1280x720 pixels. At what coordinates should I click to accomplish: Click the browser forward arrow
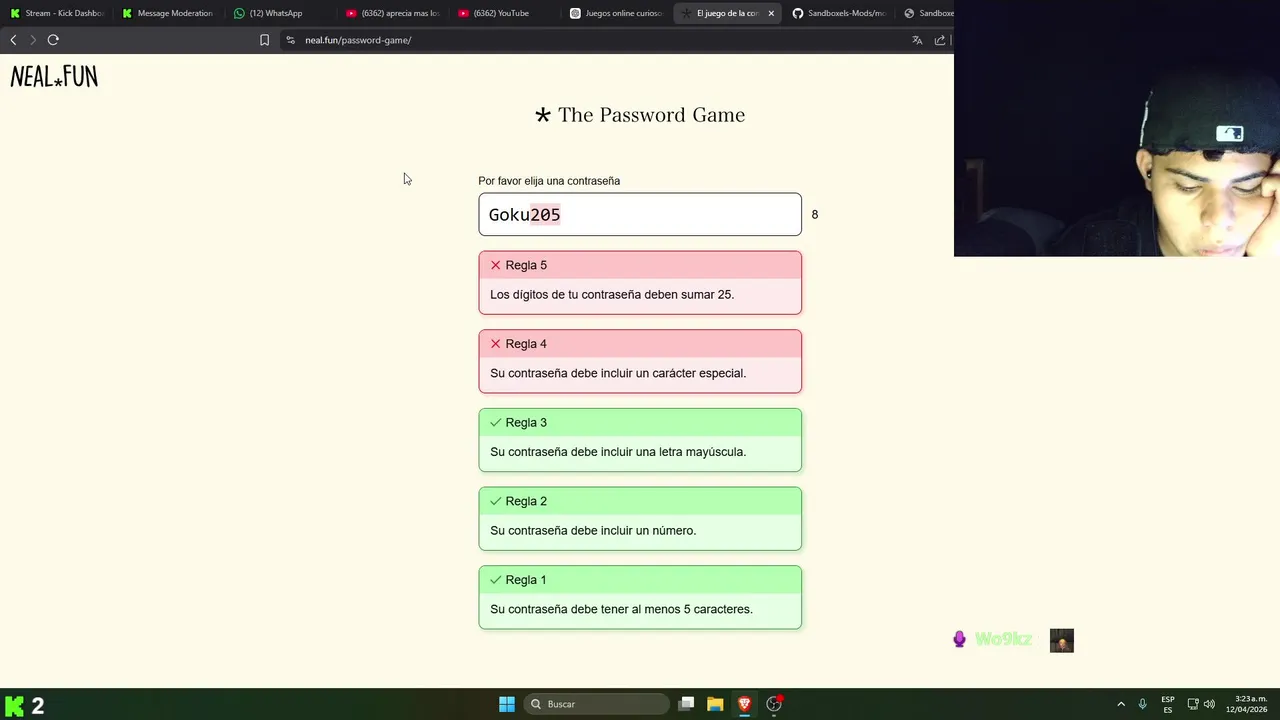pyautogui.click(x=33, y=40)
